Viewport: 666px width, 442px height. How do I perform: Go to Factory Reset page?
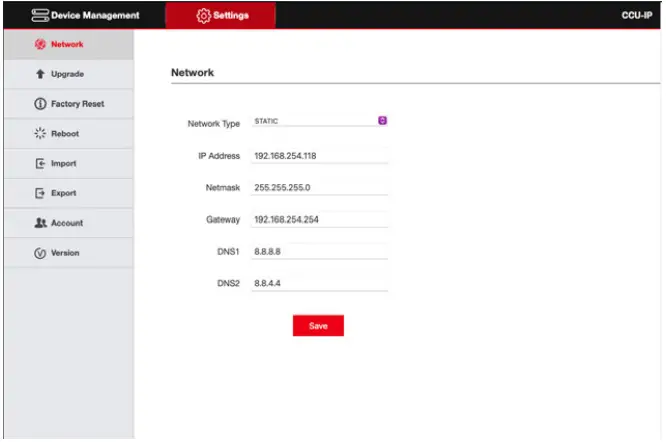pos(69,104)
